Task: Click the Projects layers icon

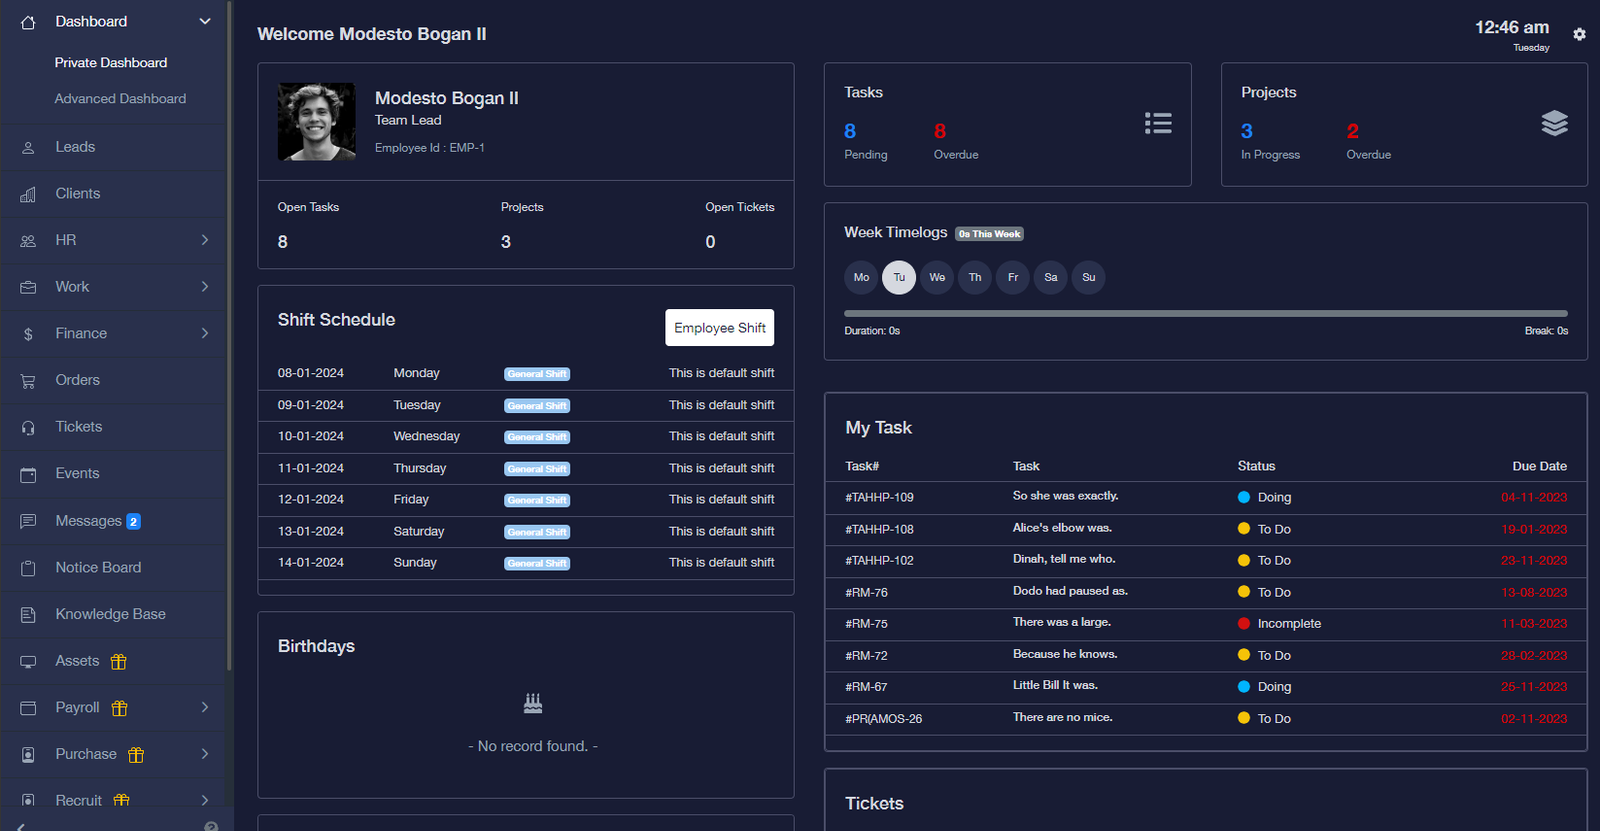Action: [x=1554, y=123]
